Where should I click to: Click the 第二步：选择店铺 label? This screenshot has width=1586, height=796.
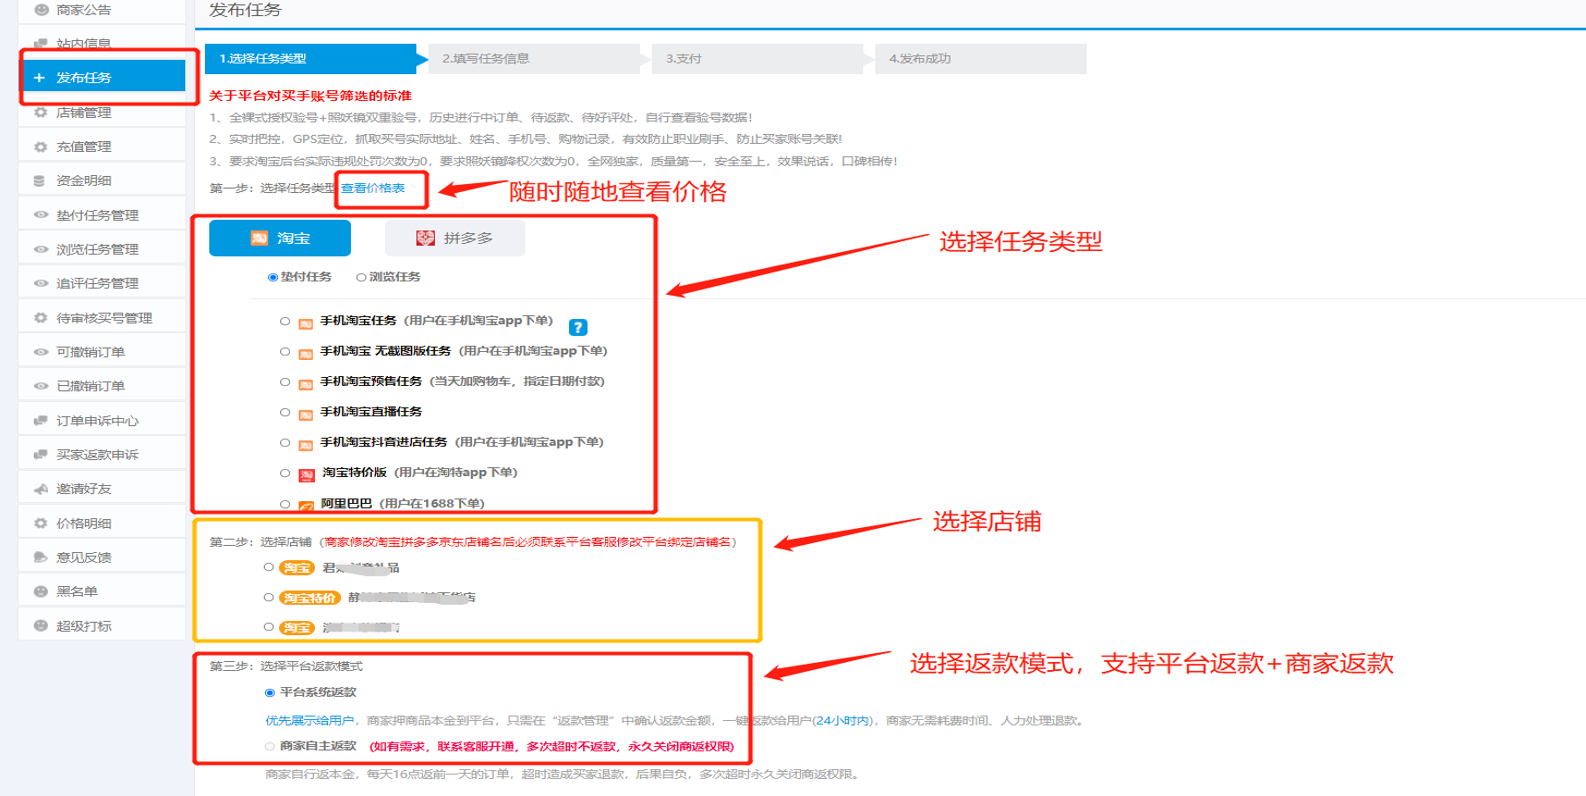(261, 542)
